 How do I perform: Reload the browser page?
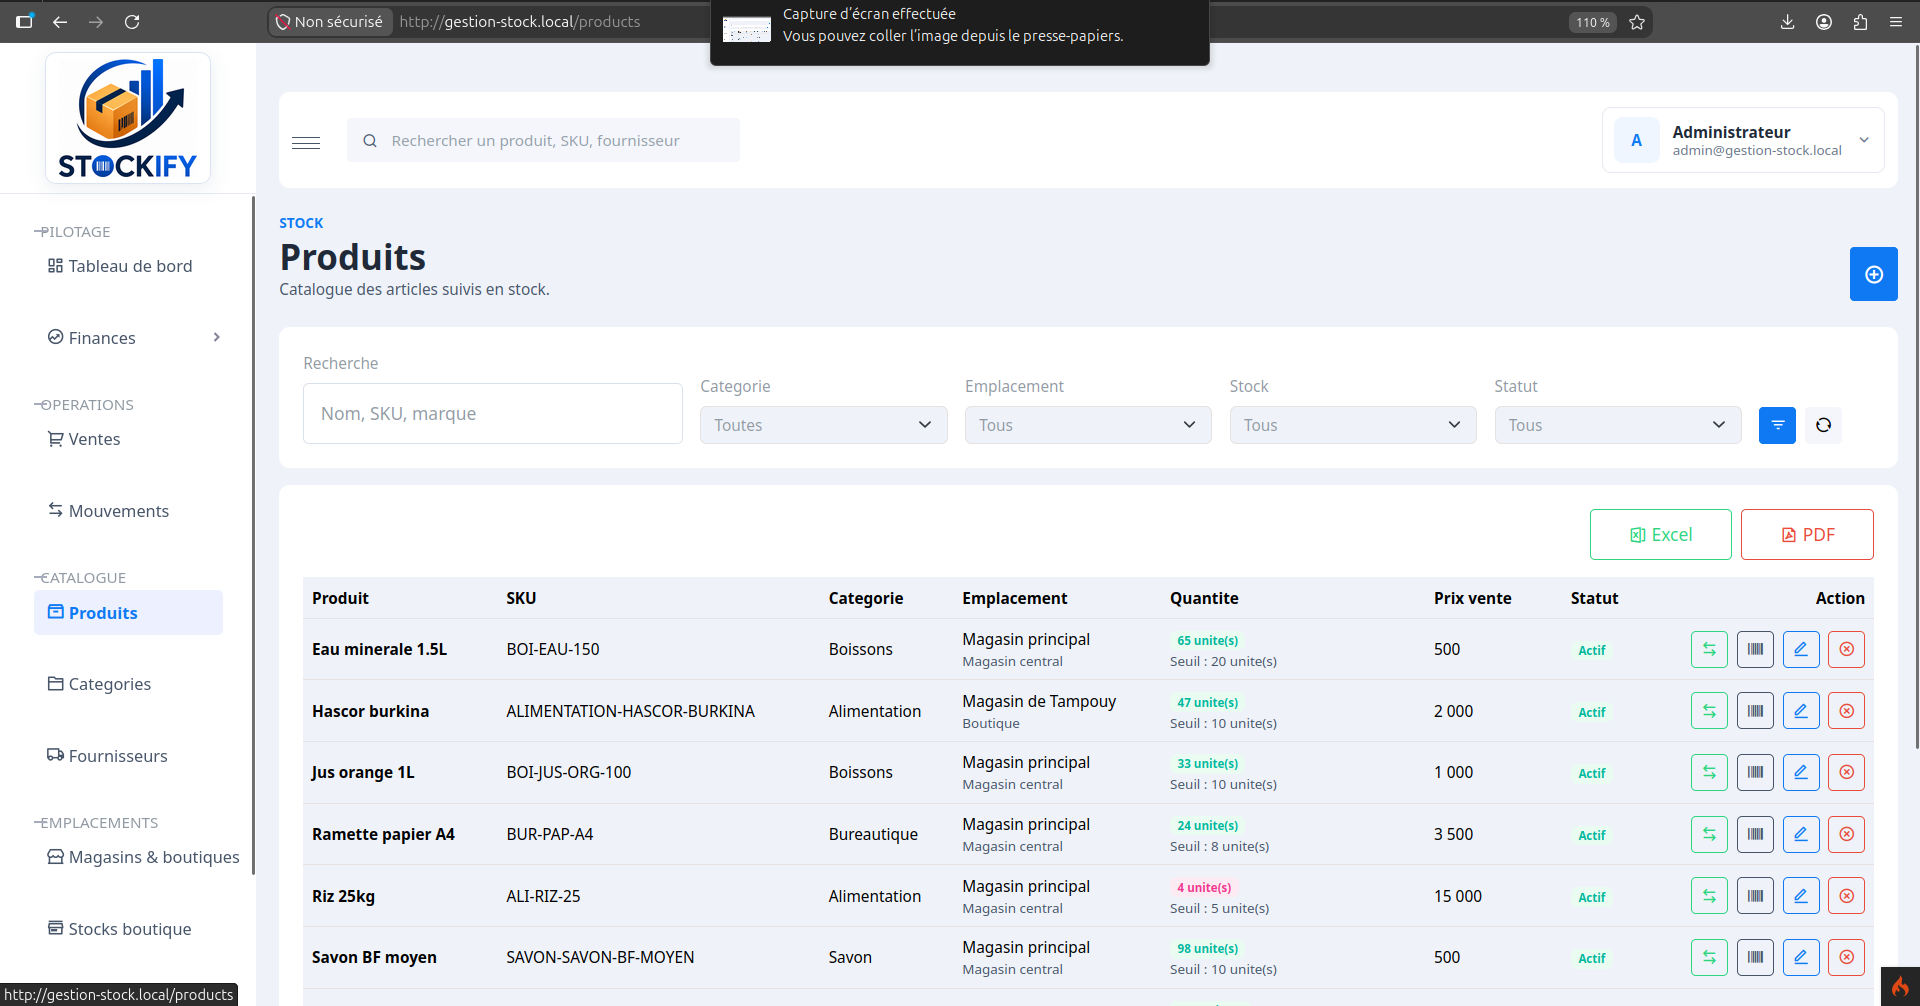click(132, 22)
